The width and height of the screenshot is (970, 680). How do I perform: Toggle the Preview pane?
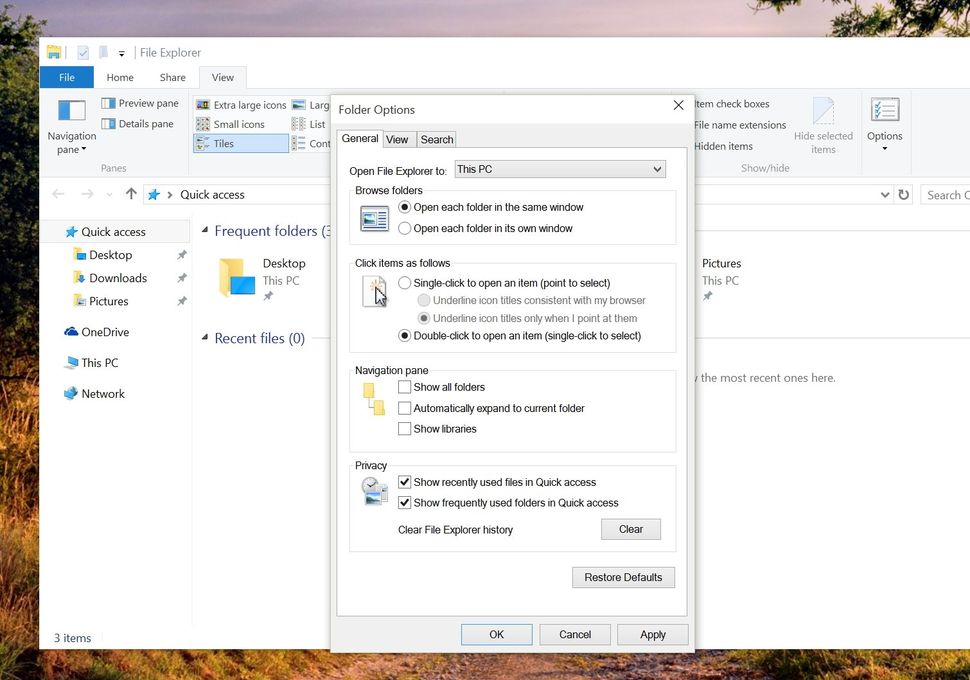point(139,103)
